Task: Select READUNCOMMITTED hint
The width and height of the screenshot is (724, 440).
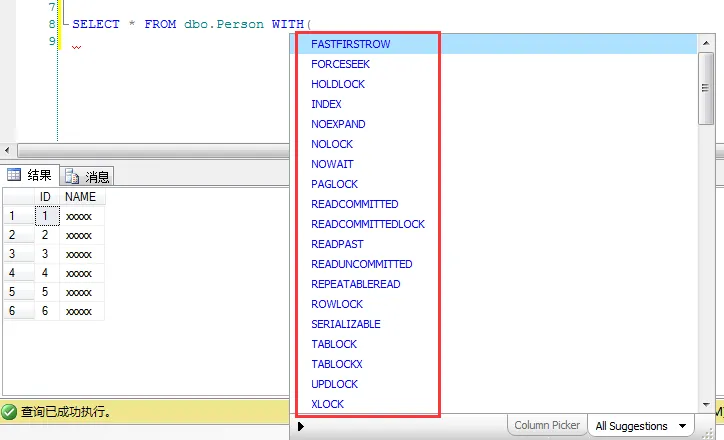Action: (x=362, y=264)
